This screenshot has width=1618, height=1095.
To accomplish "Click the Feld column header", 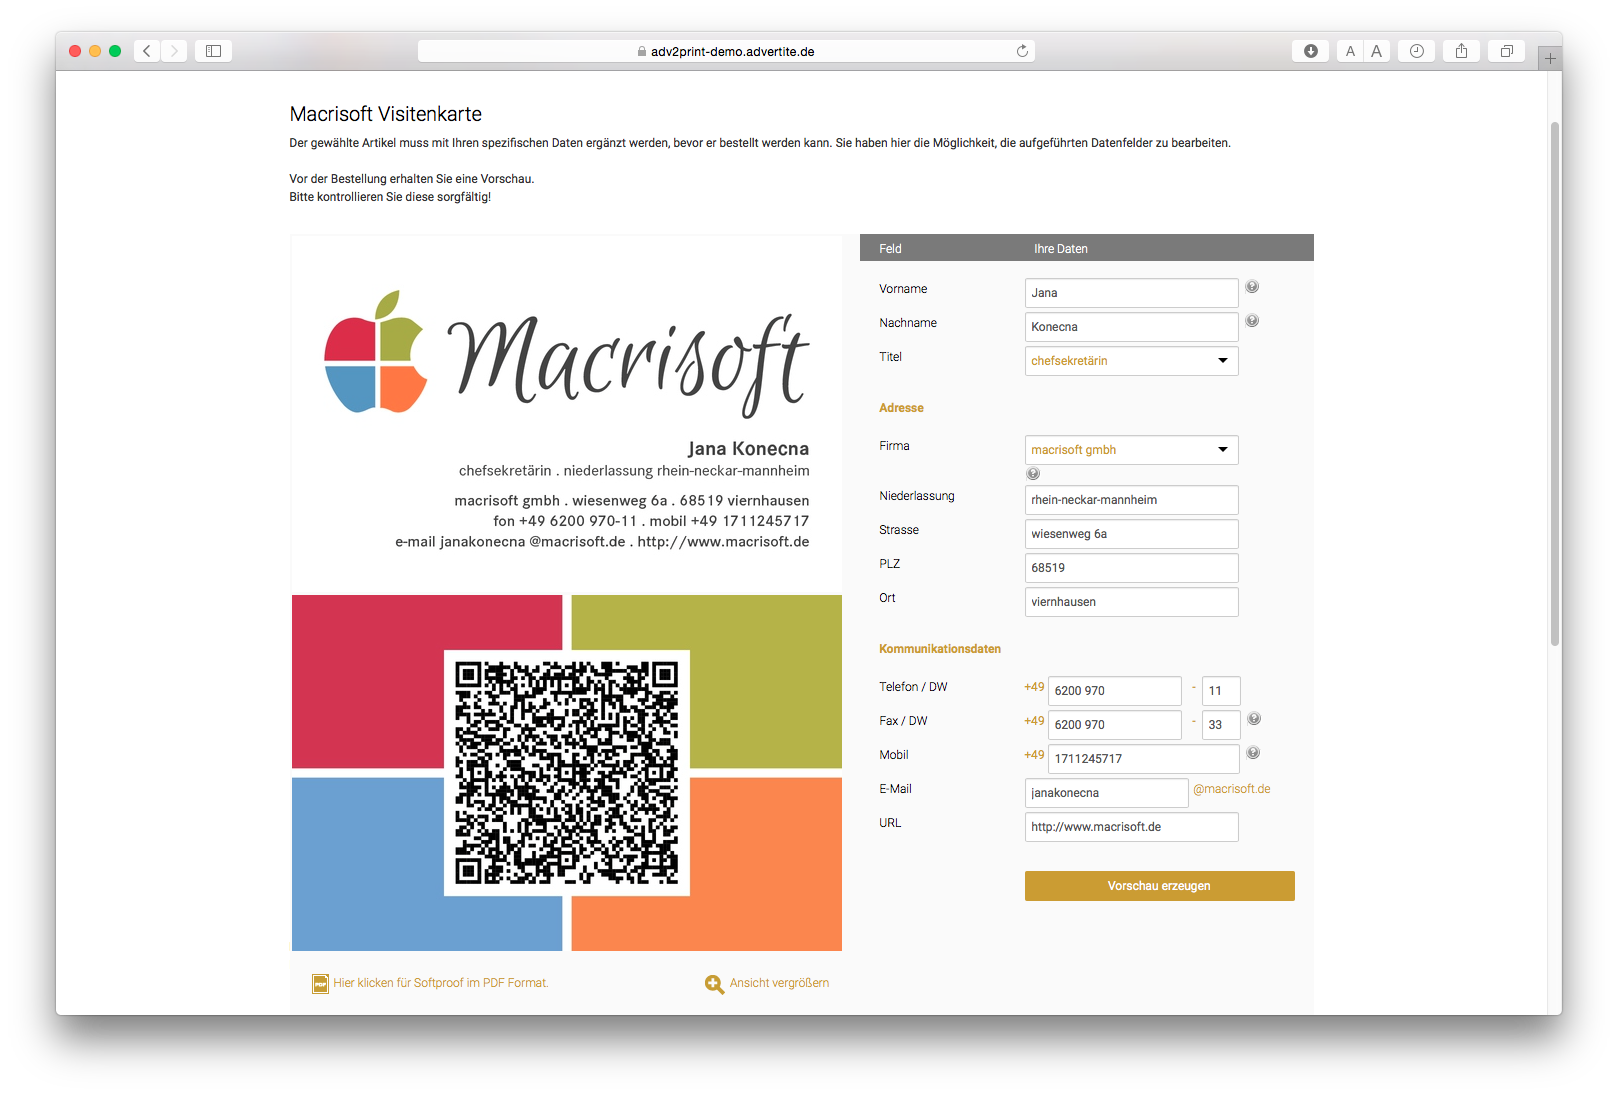I will tap(890, 249).
